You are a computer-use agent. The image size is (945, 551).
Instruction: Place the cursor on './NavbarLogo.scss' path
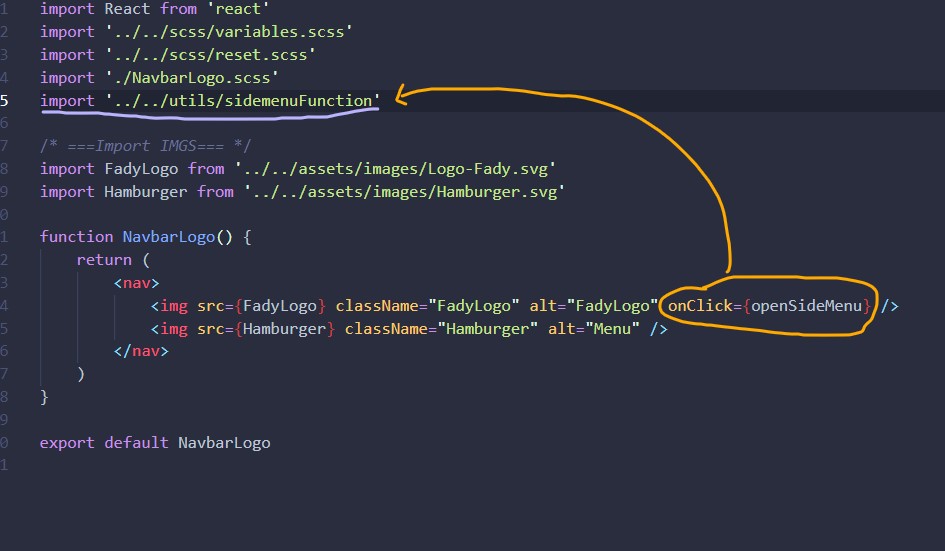tap(192, 78)
